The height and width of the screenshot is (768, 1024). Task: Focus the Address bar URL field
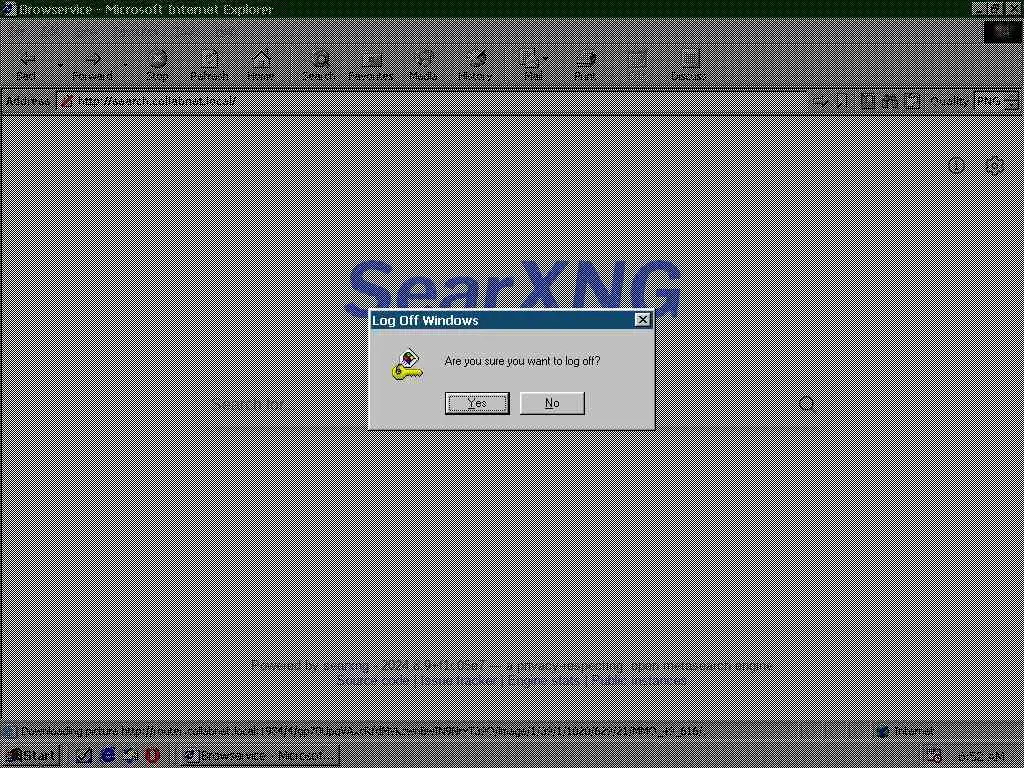click(431, 101)
